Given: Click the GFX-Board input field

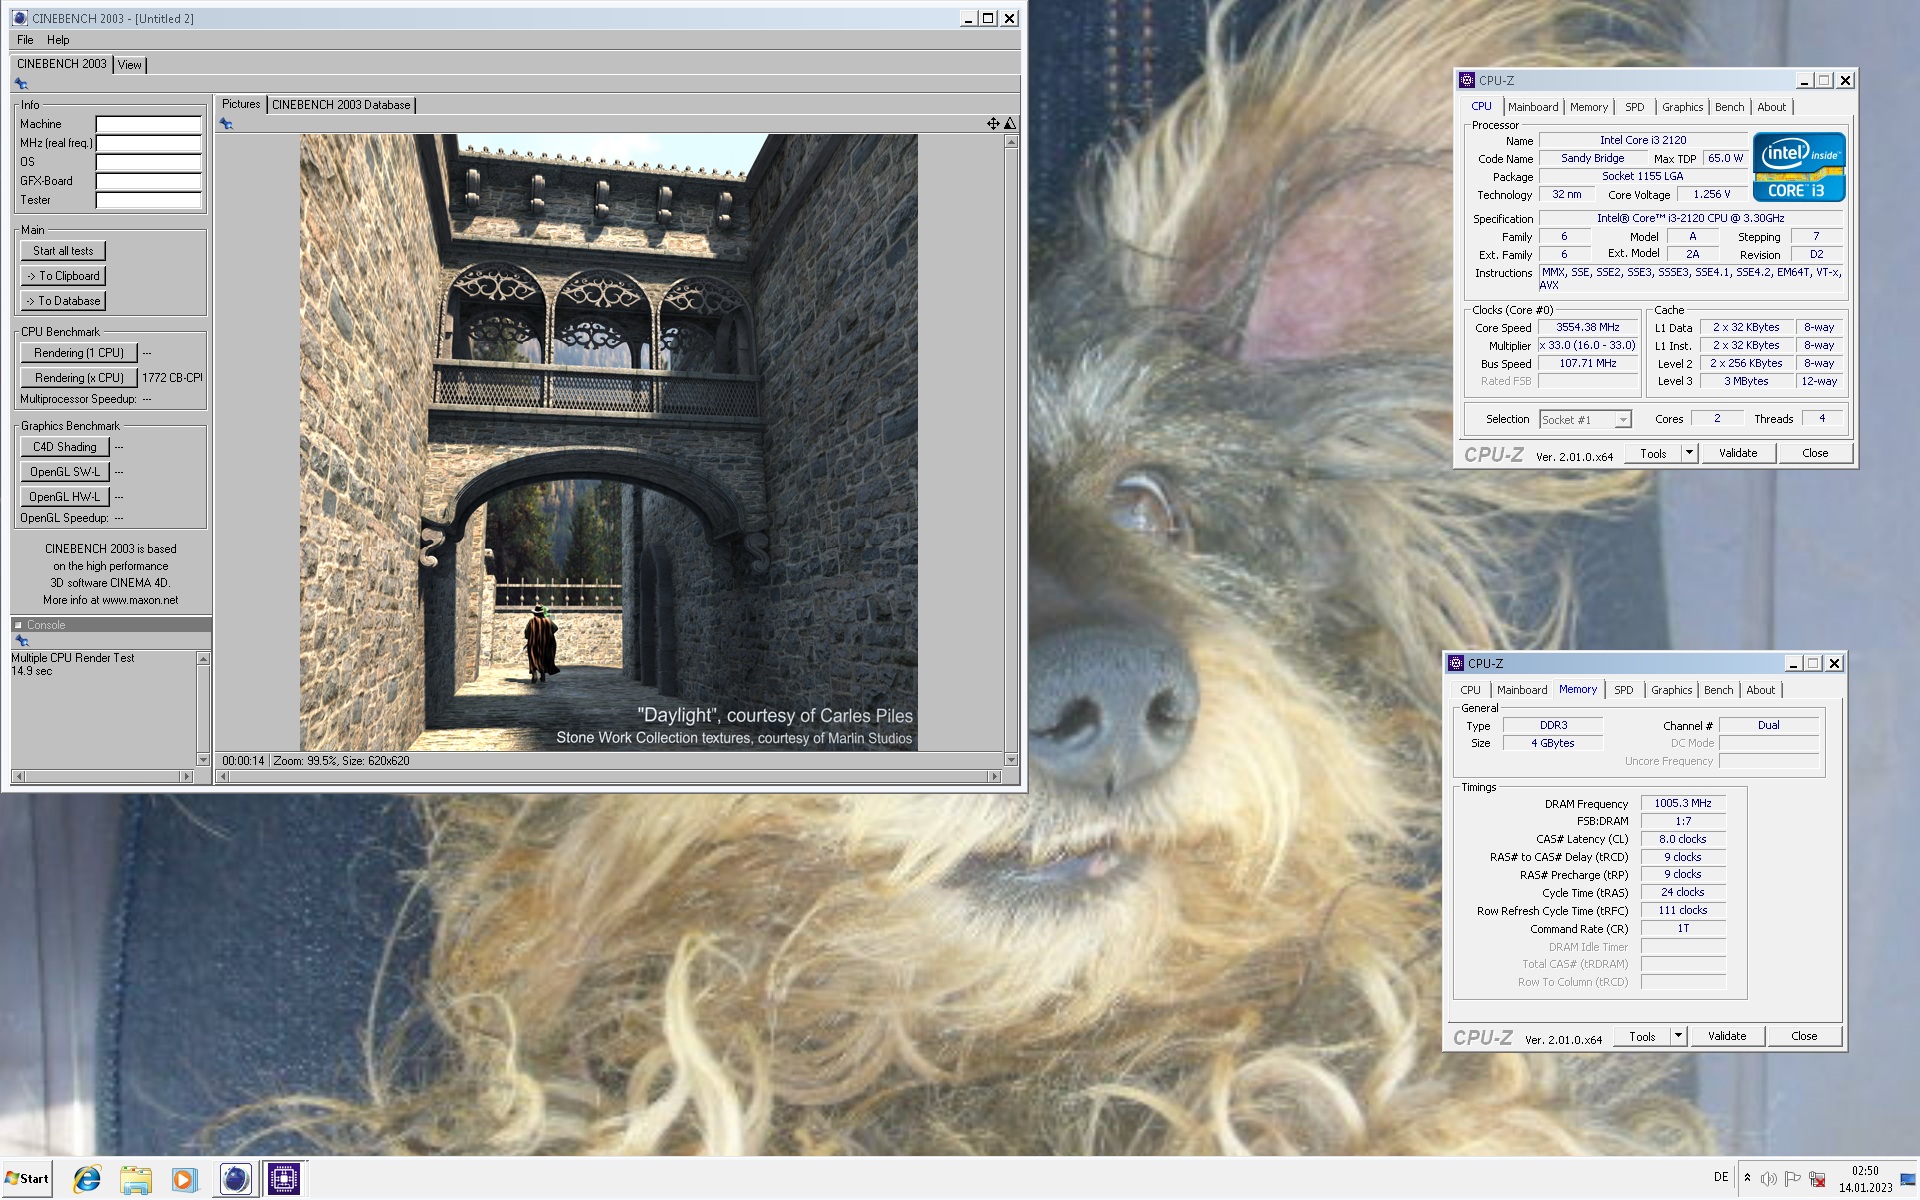Looking at the screenshot, I should pos(149,182).
